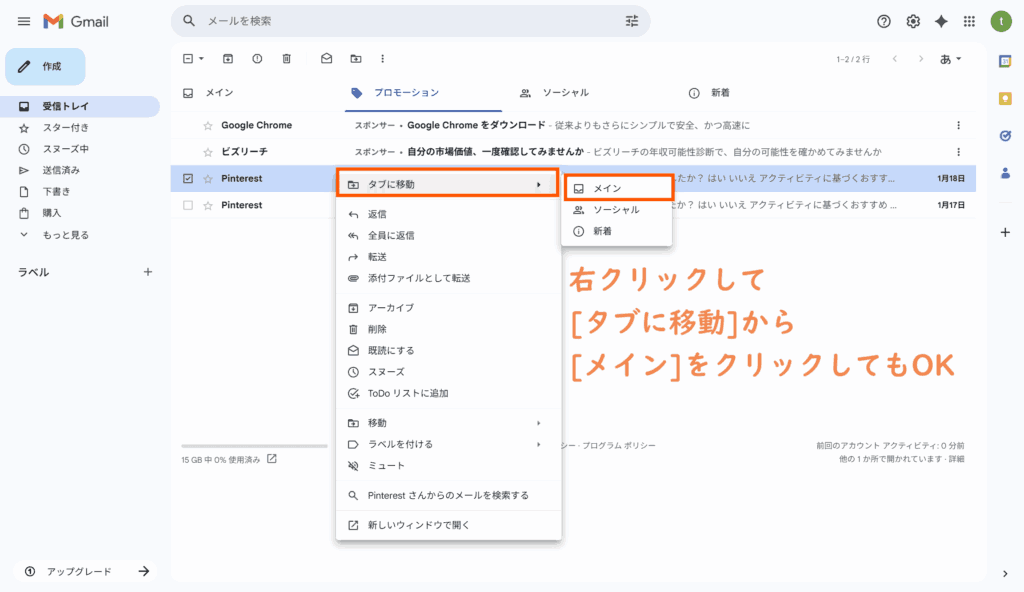Open the input tools あ dropdown

pos(950,59)
